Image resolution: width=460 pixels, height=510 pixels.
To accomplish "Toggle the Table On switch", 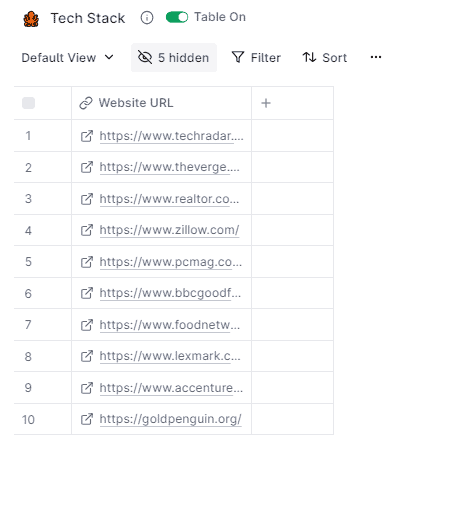I will [177, 17].
